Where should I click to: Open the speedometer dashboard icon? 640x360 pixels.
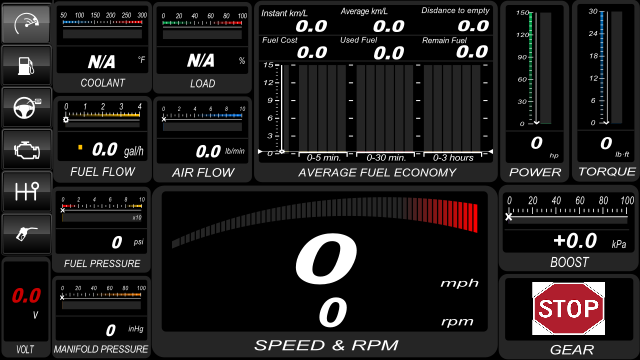pos(27,23)
